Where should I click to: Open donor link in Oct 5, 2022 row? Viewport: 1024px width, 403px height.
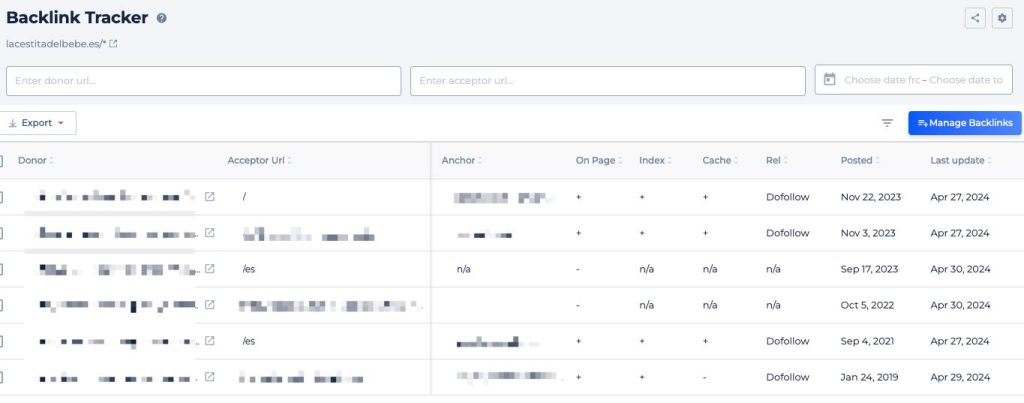[x=209, y=304]
